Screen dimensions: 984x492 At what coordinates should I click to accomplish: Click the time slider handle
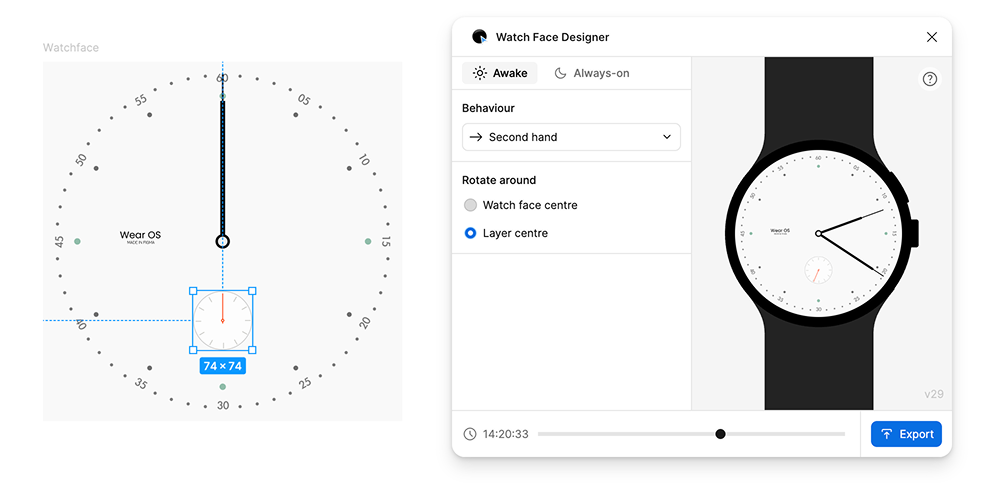720,434
